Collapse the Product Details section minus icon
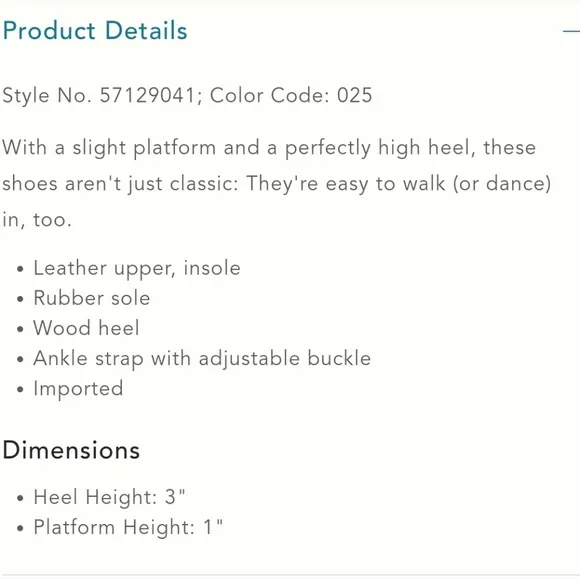Screen dimensions: 580x579 click(571, 31)
